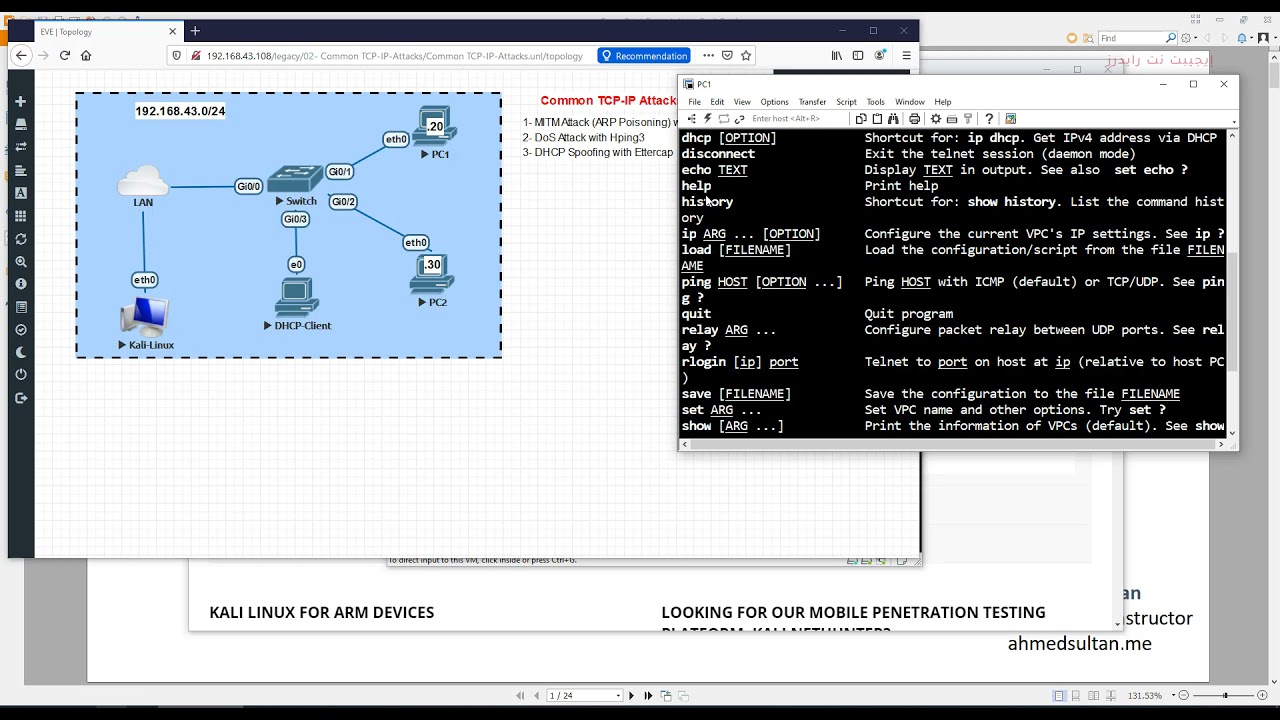
Task: Toggle Firefox sidebar view icon
Action: click(x=858, y=56)
